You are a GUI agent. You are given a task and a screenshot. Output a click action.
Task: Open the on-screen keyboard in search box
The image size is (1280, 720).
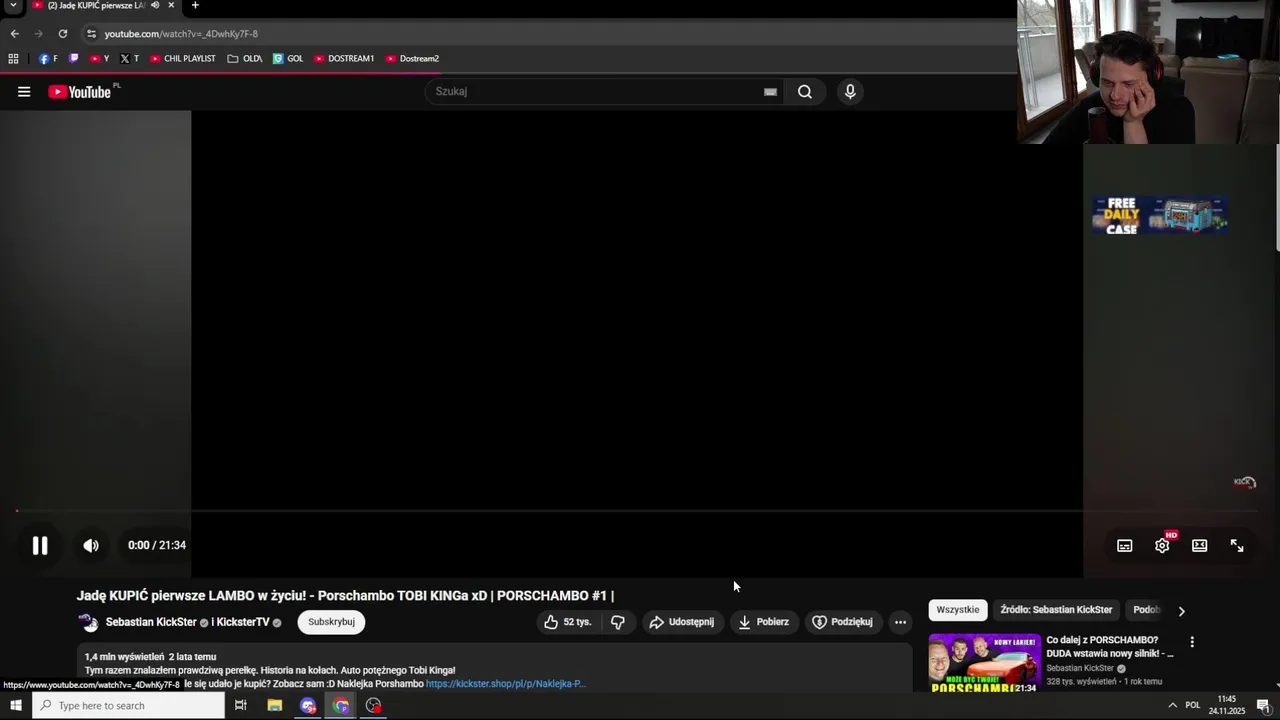click(770, 92)
